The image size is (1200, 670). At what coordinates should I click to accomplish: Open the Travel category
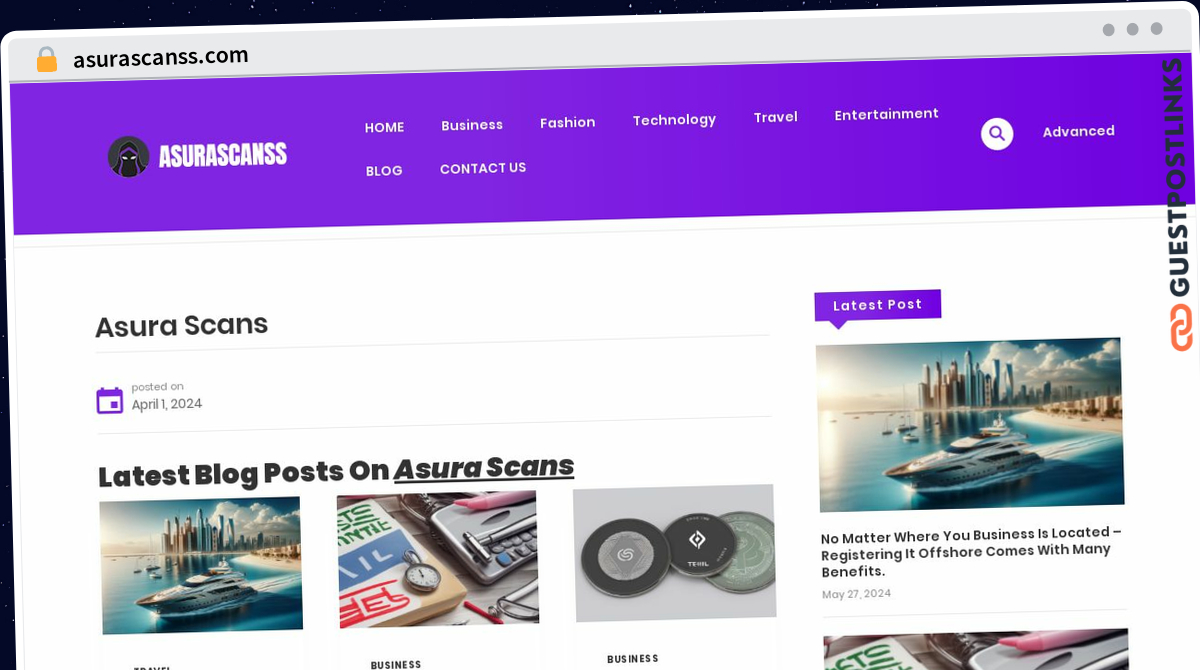point(775,117)
